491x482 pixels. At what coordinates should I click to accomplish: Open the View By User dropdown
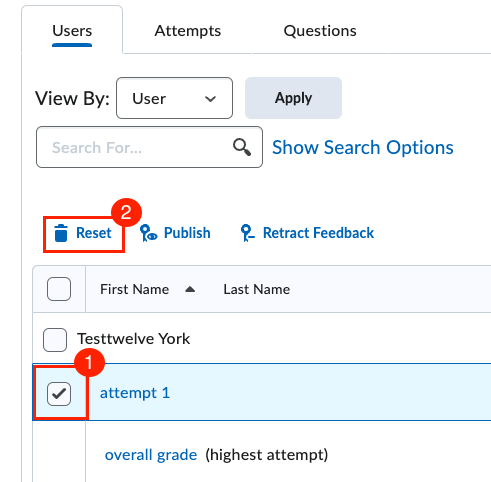click(x=174, y=98)
